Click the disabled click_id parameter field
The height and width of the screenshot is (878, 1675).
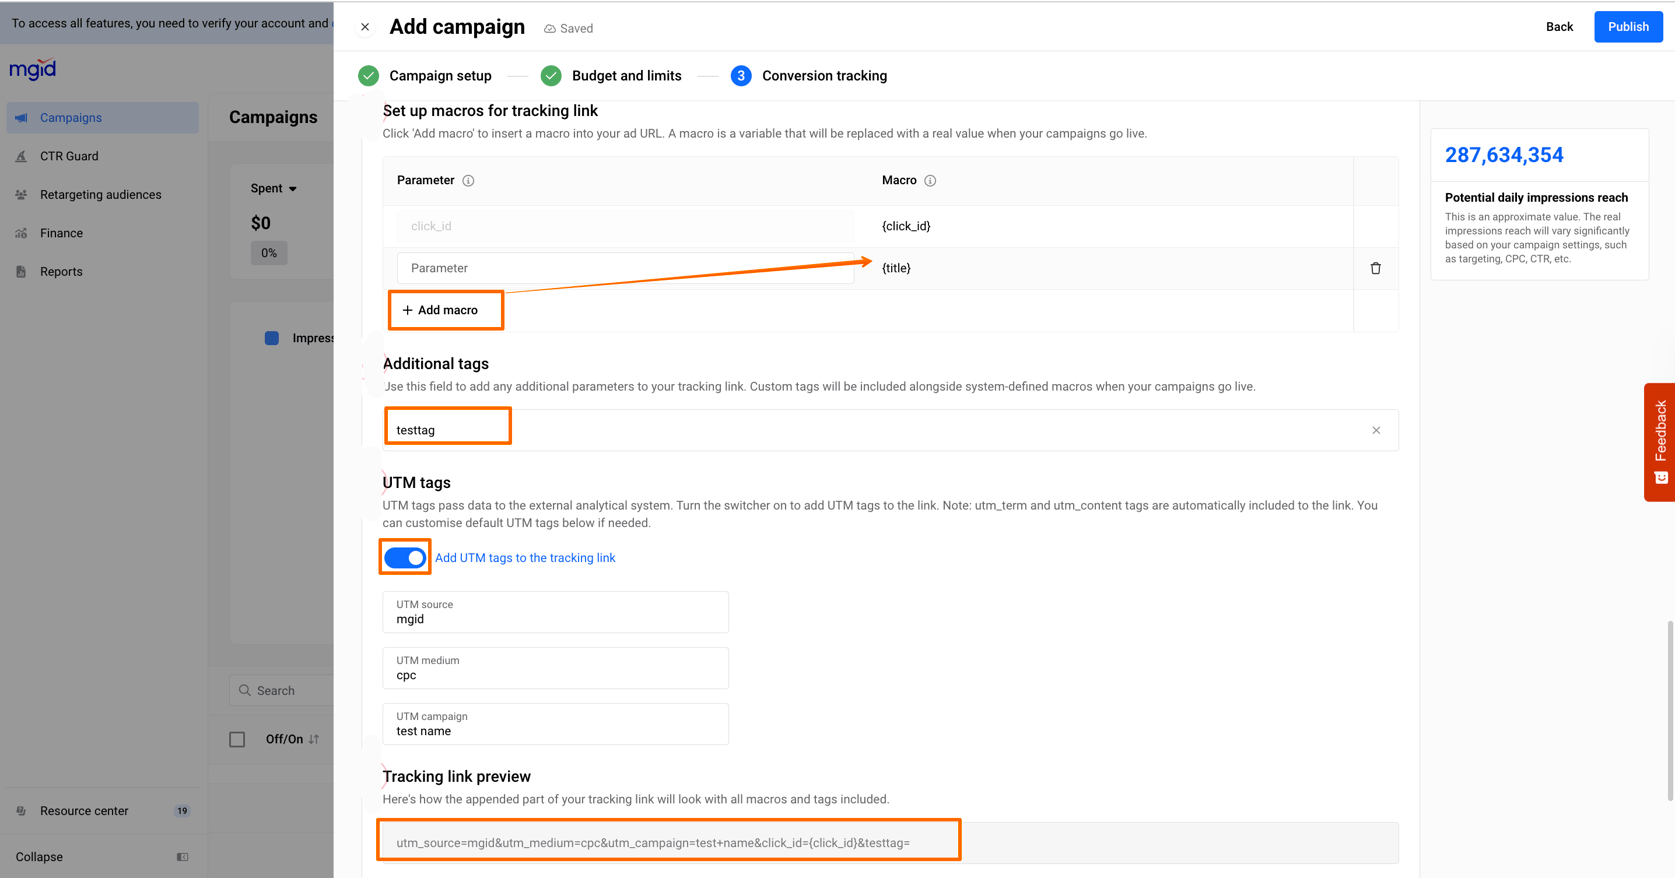(x=626, y=226)
